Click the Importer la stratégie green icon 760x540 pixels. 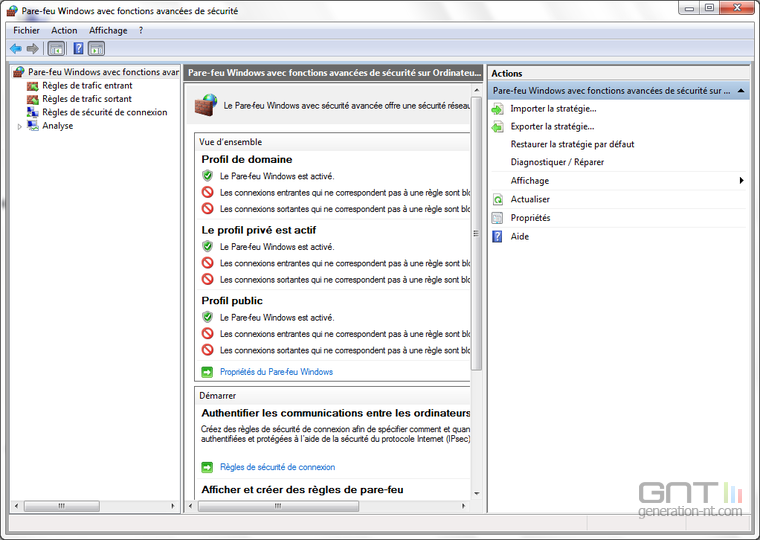pyautogui.click(x=497, y=109)
